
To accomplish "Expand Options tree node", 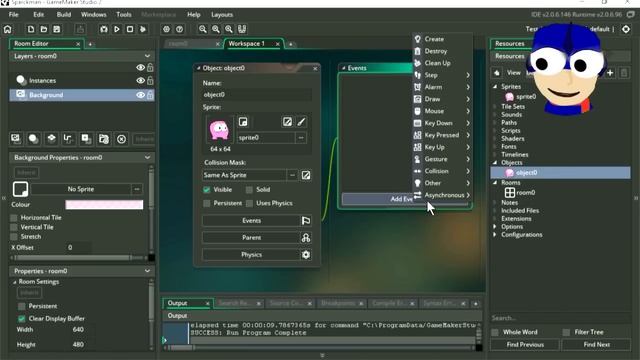I will click(x=495, y=227).
